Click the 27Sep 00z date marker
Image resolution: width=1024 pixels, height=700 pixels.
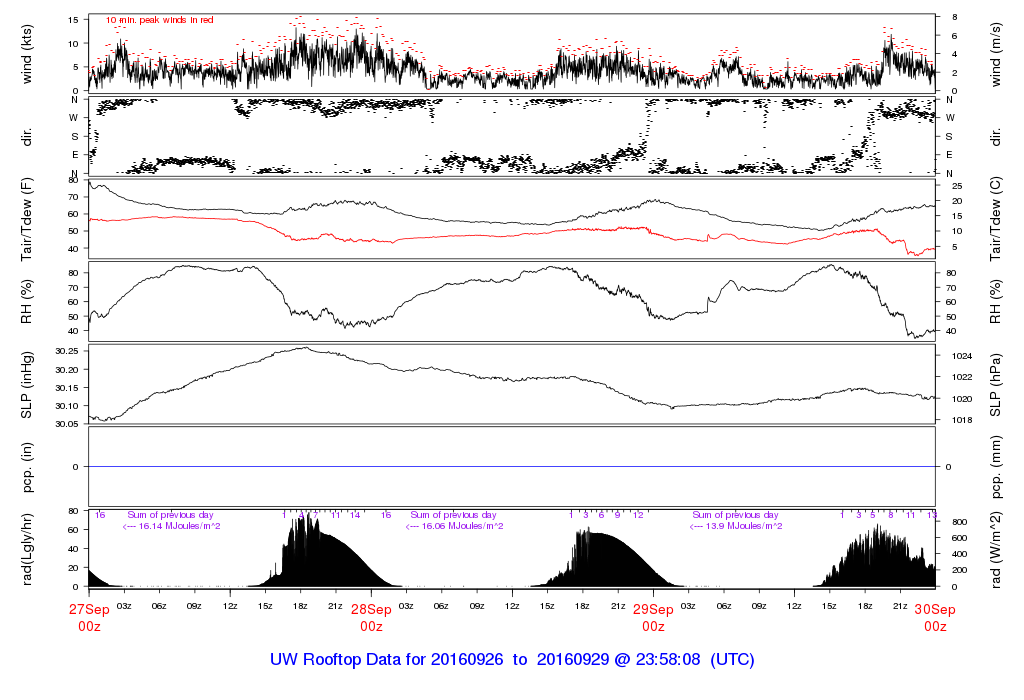coord(89,617)
